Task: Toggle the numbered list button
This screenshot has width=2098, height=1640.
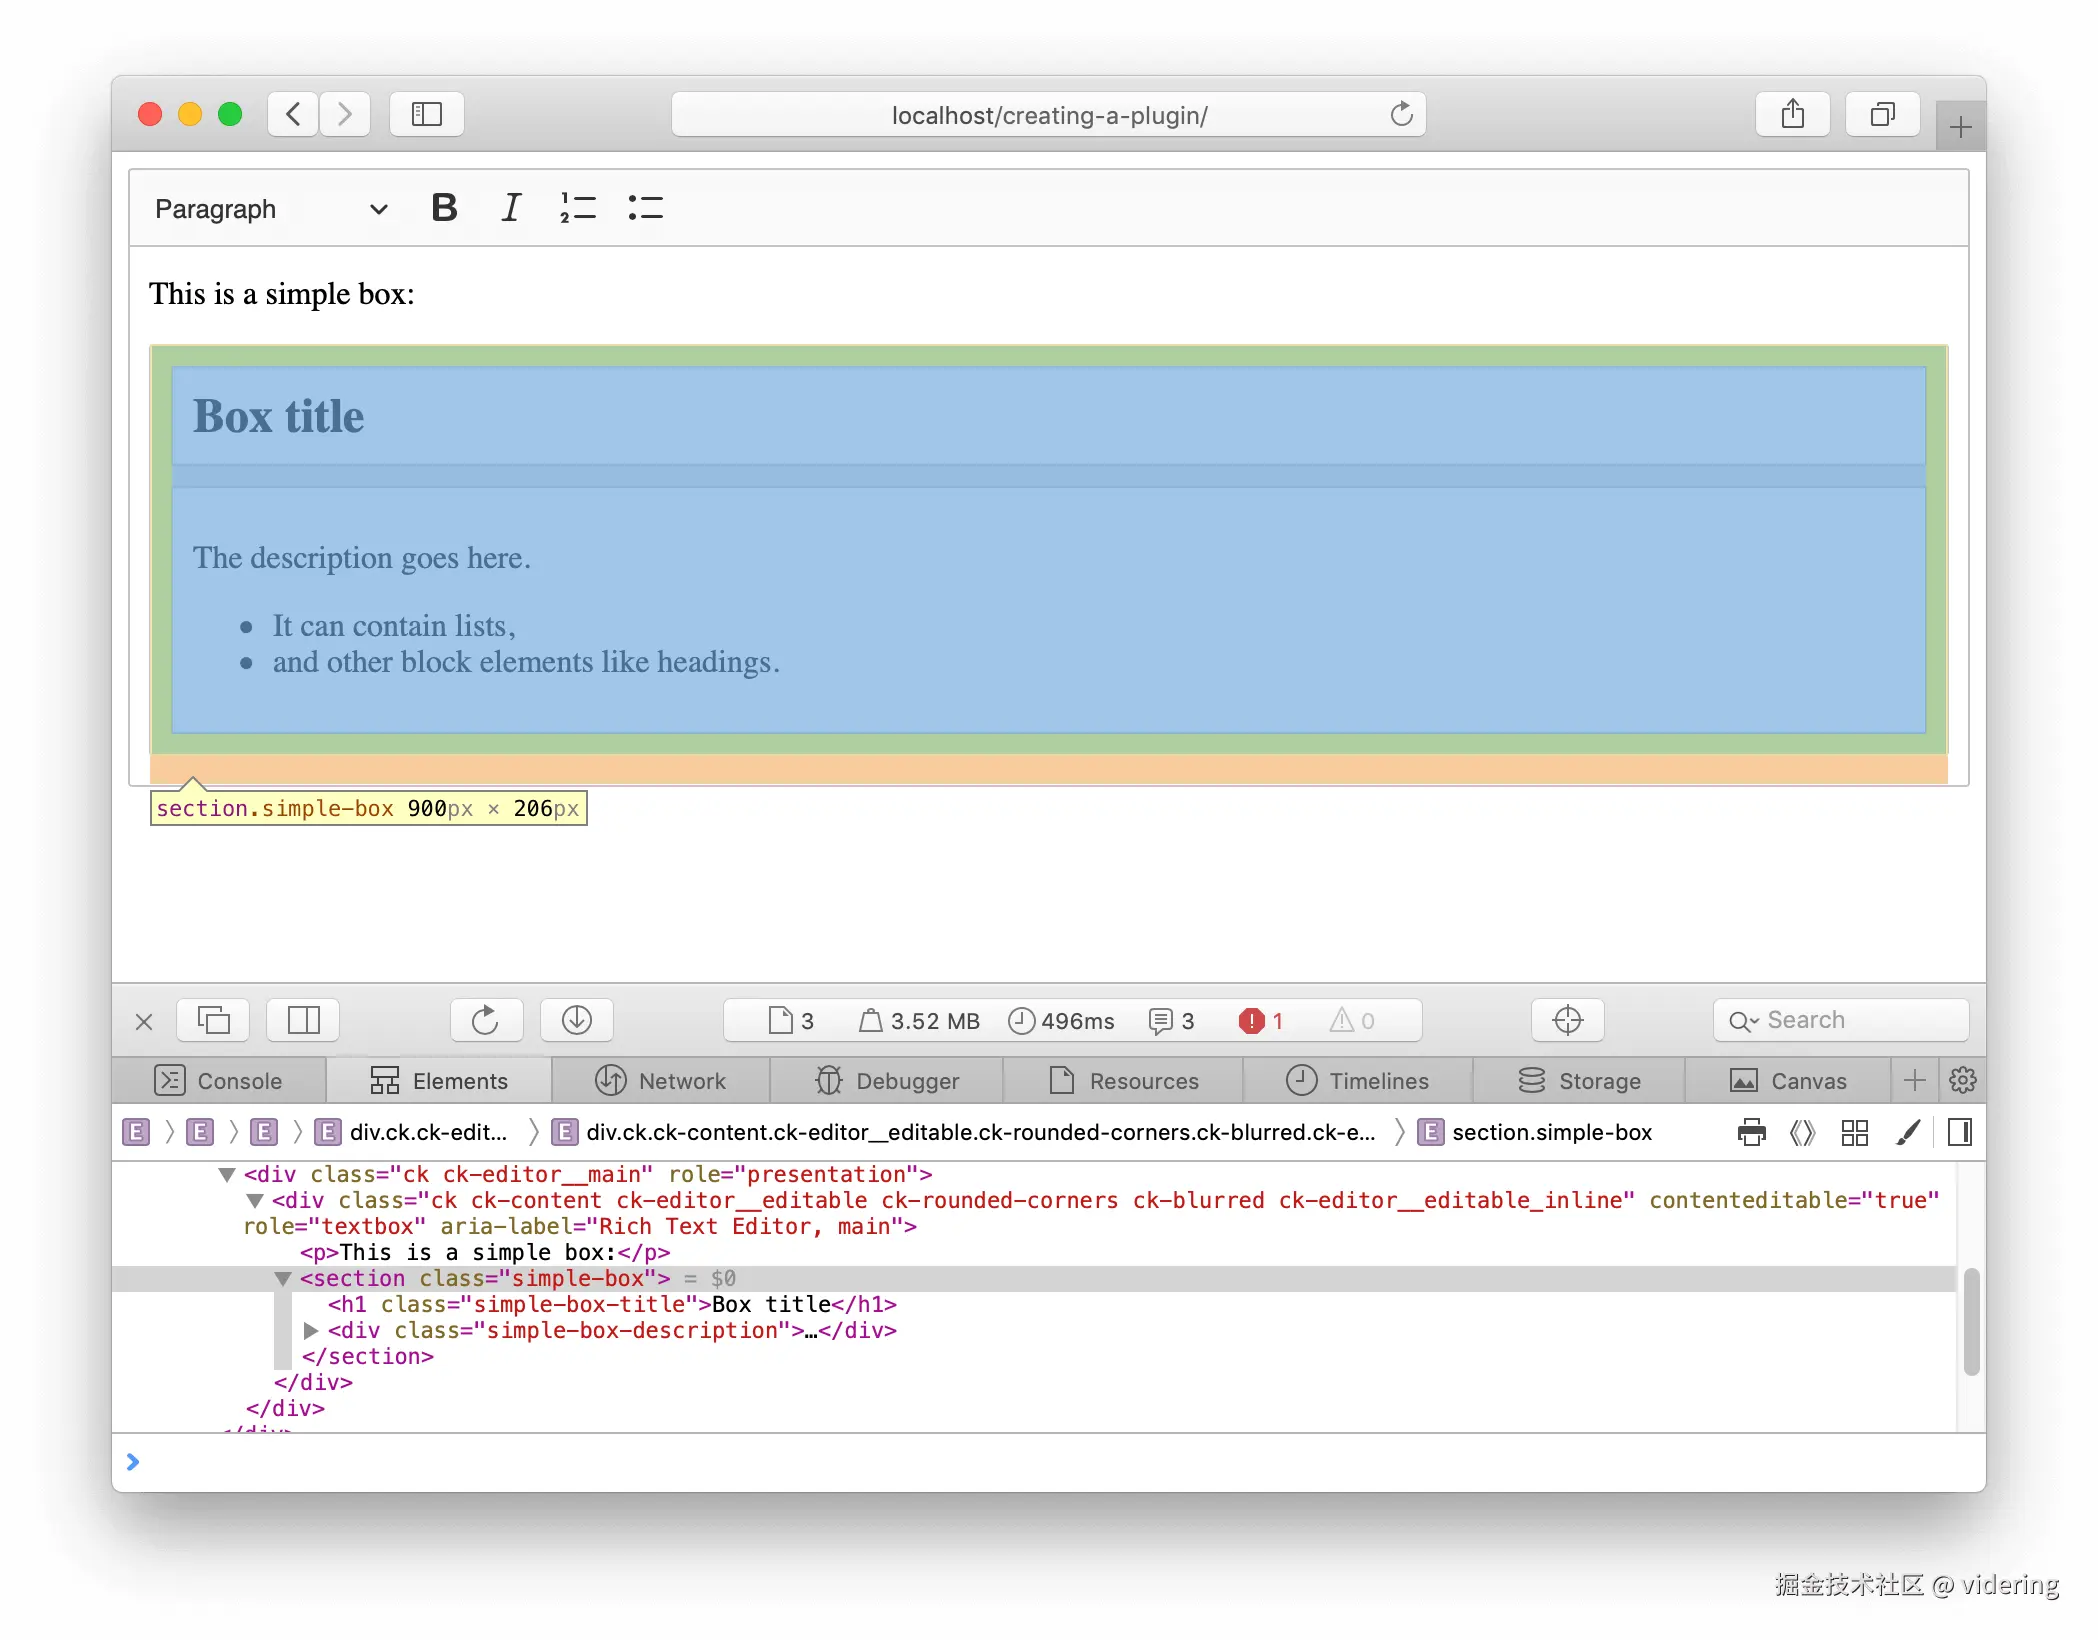Action: (x=578, y=208)
